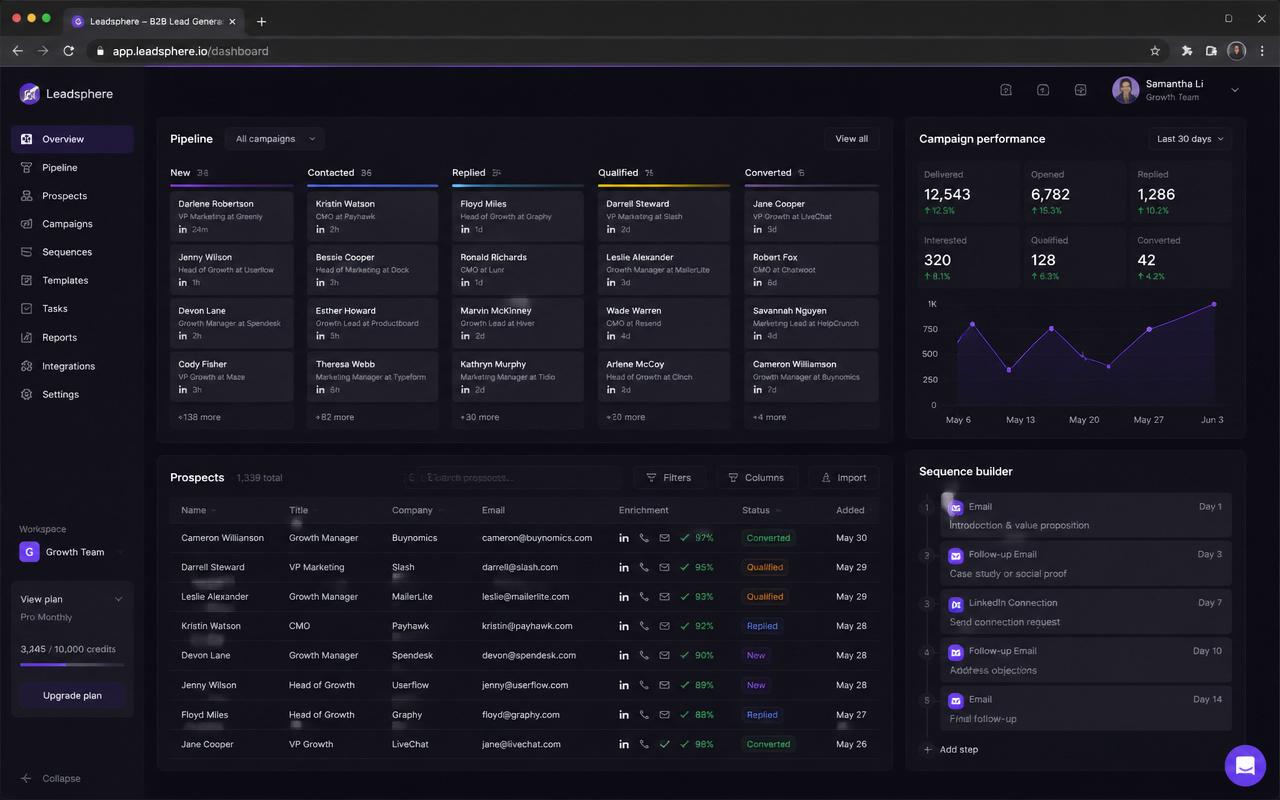
Task: Click Samantha Li's avatar picture
Action: [x=1126, y=90]
